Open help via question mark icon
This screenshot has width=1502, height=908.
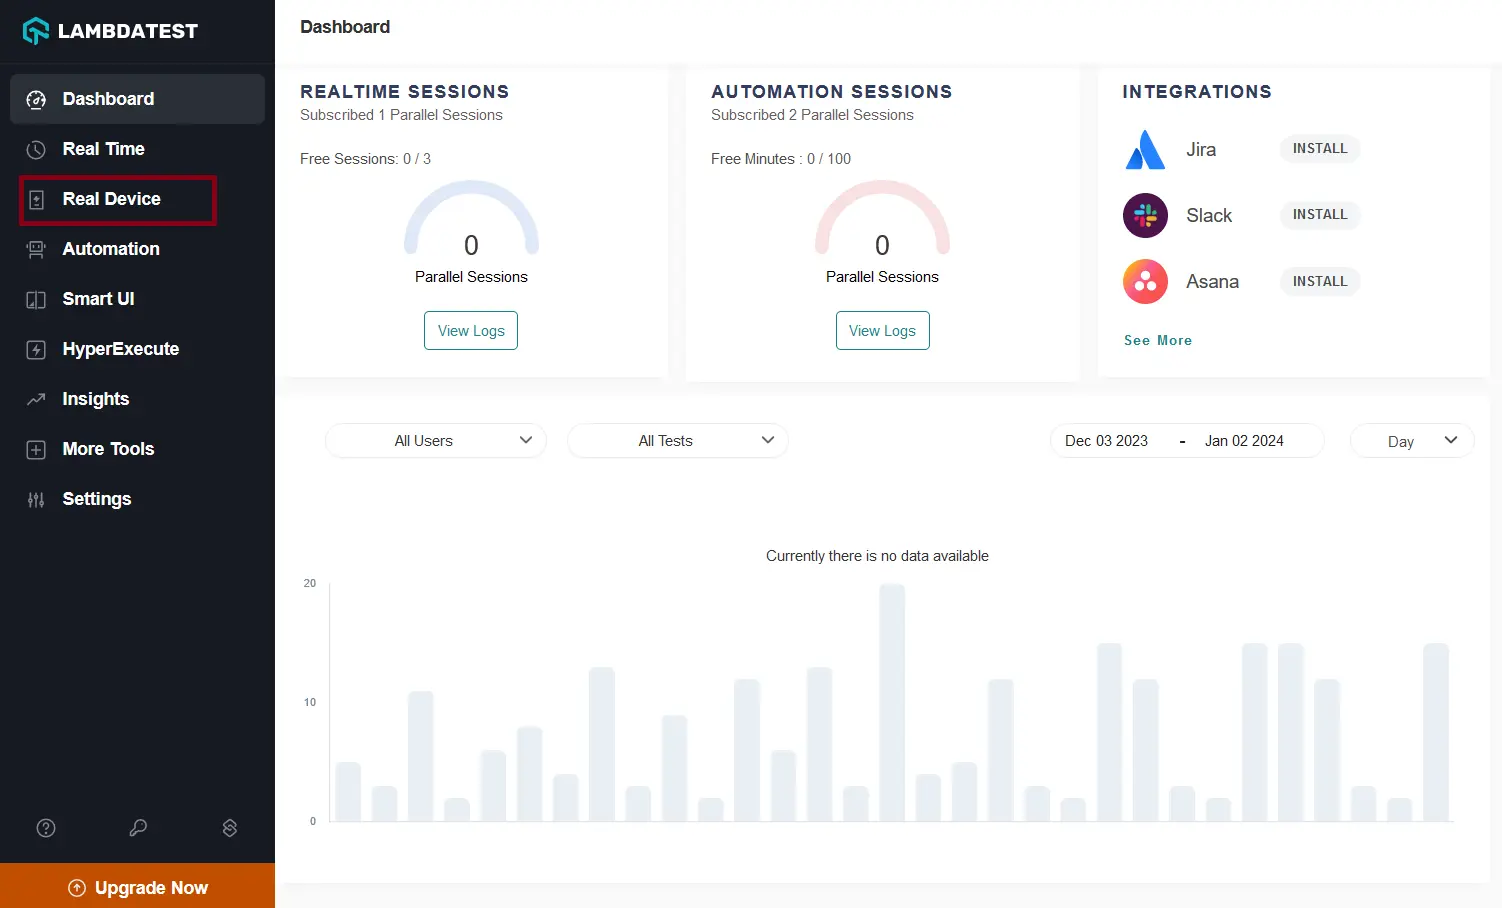tap(46, 828)
